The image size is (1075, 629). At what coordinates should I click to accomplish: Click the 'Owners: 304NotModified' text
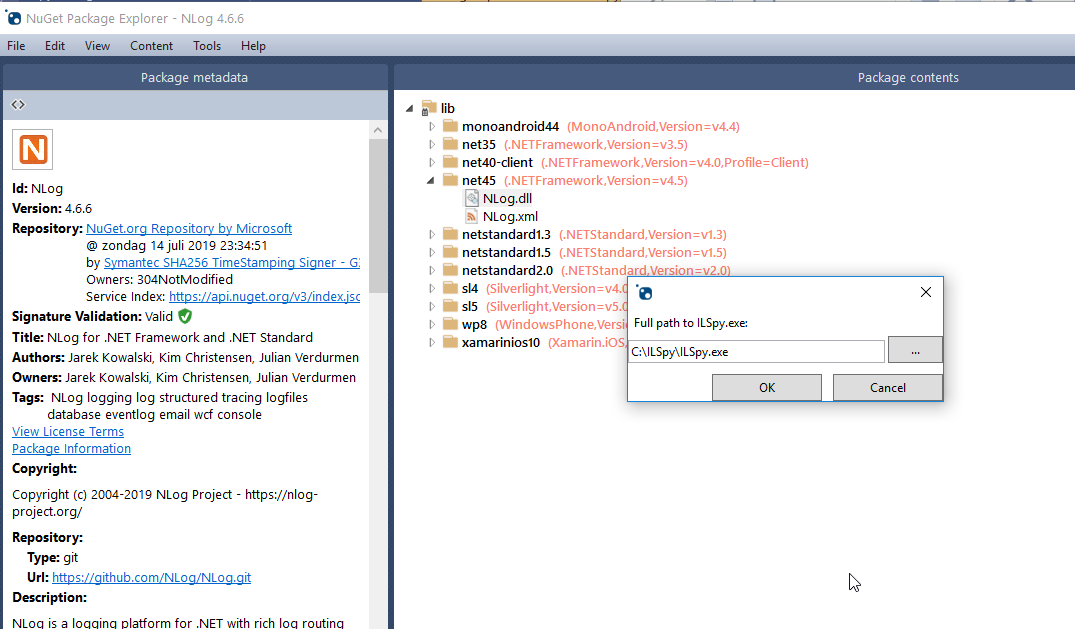point(160,280)
